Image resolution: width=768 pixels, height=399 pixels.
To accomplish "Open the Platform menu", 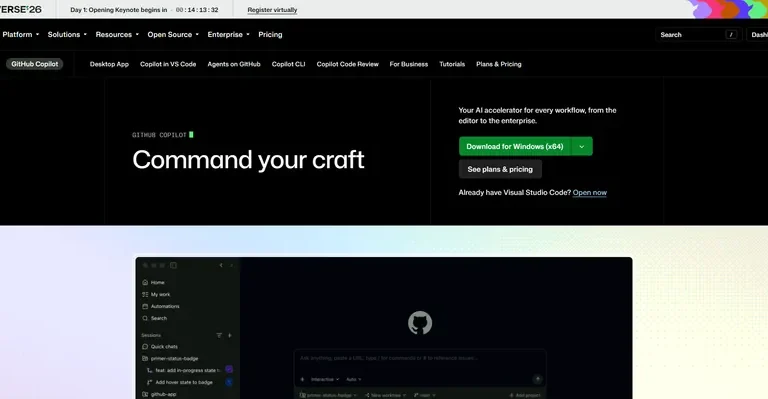I will [x=21, y=35].
